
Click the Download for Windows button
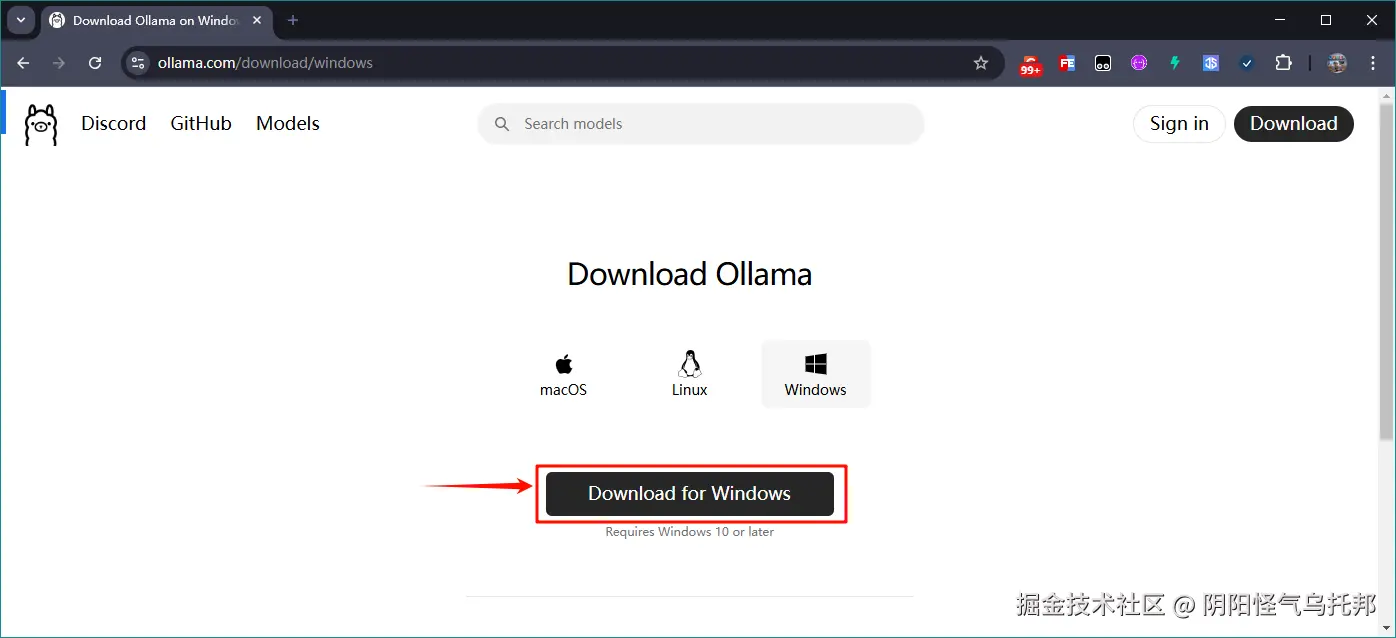[x=689, y=493]
